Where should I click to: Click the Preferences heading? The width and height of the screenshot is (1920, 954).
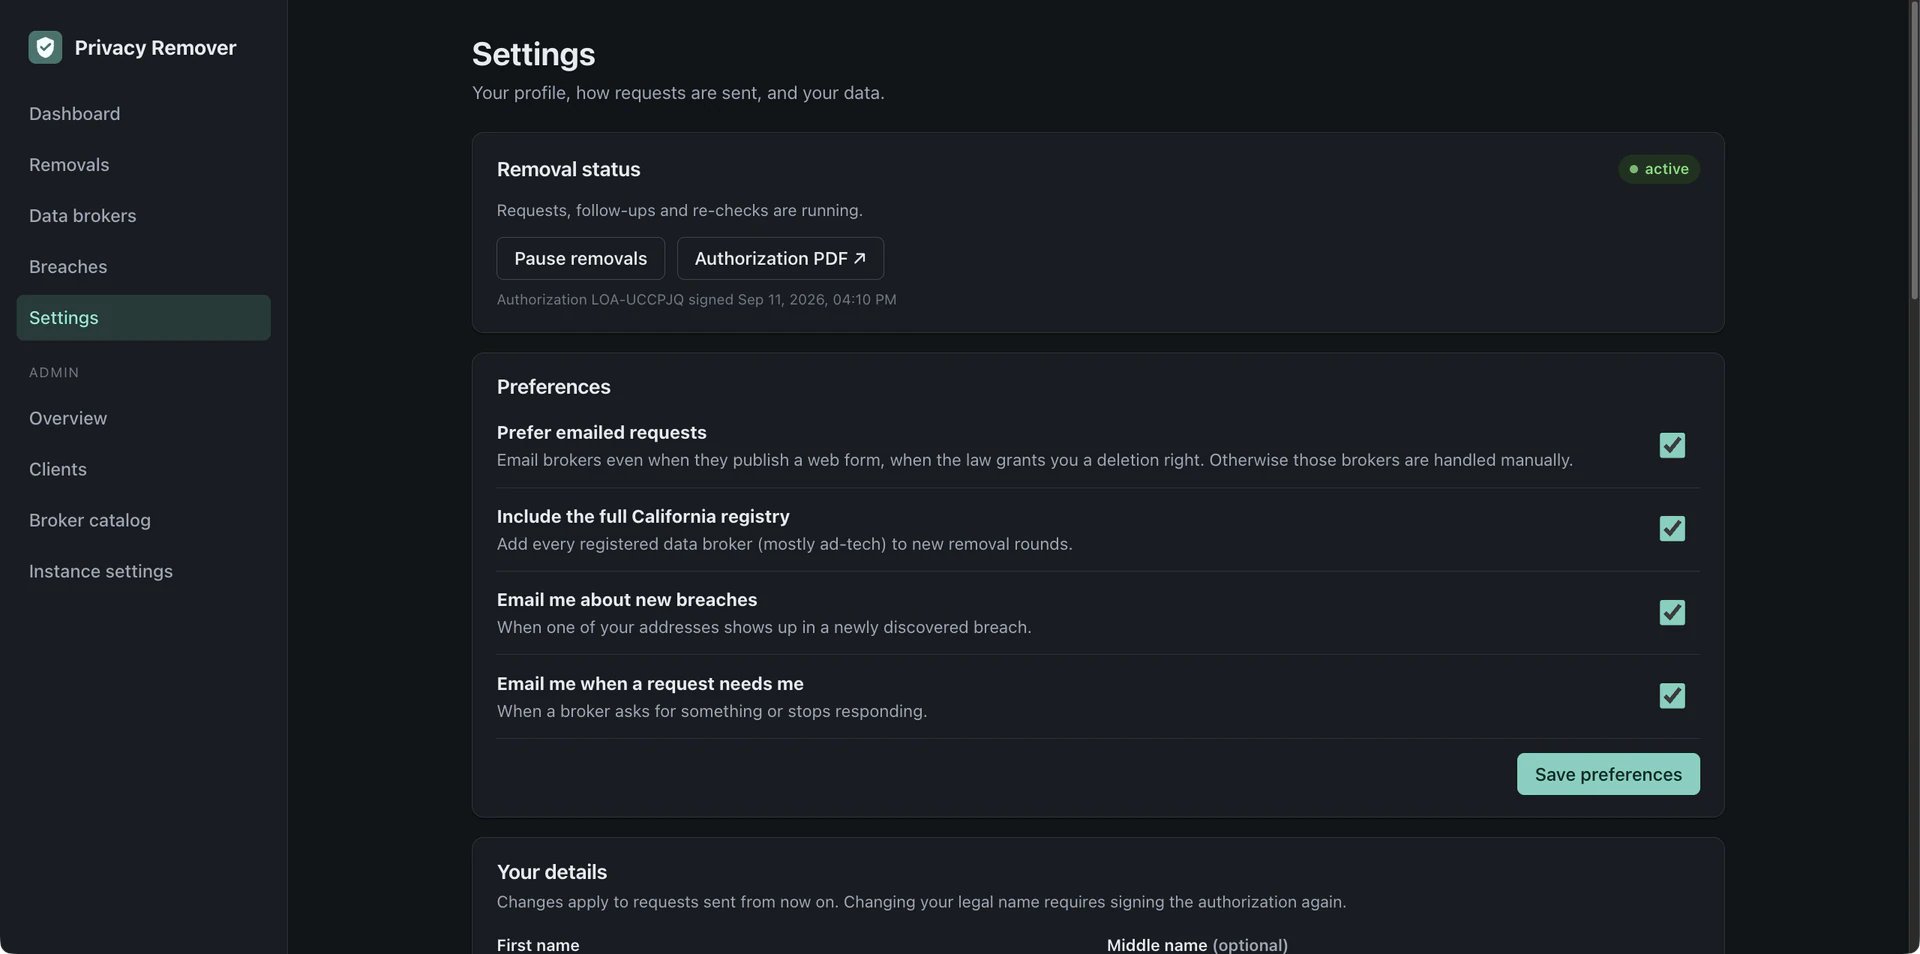[x=553, y=387]
